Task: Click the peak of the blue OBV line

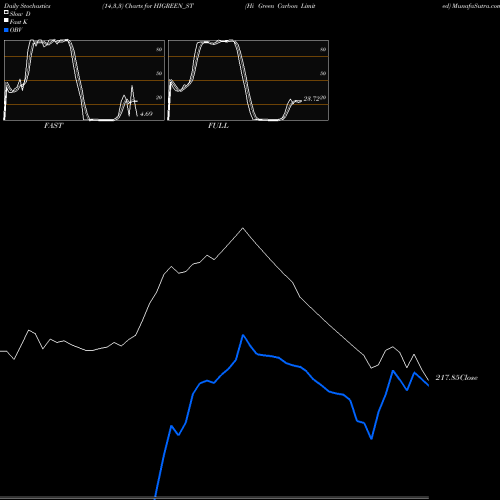Action: [243, 335]
